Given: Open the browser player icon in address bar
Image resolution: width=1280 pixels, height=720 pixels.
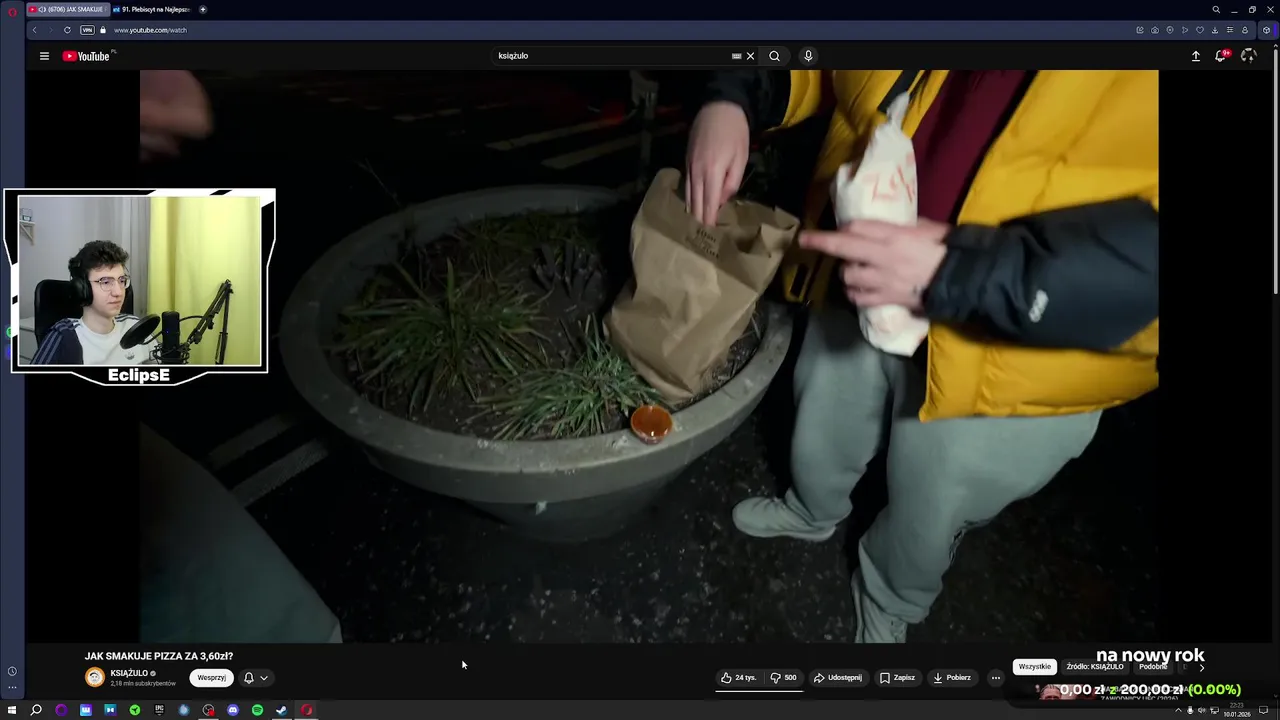Looking at the screenshot, I should click(1185, 30).
